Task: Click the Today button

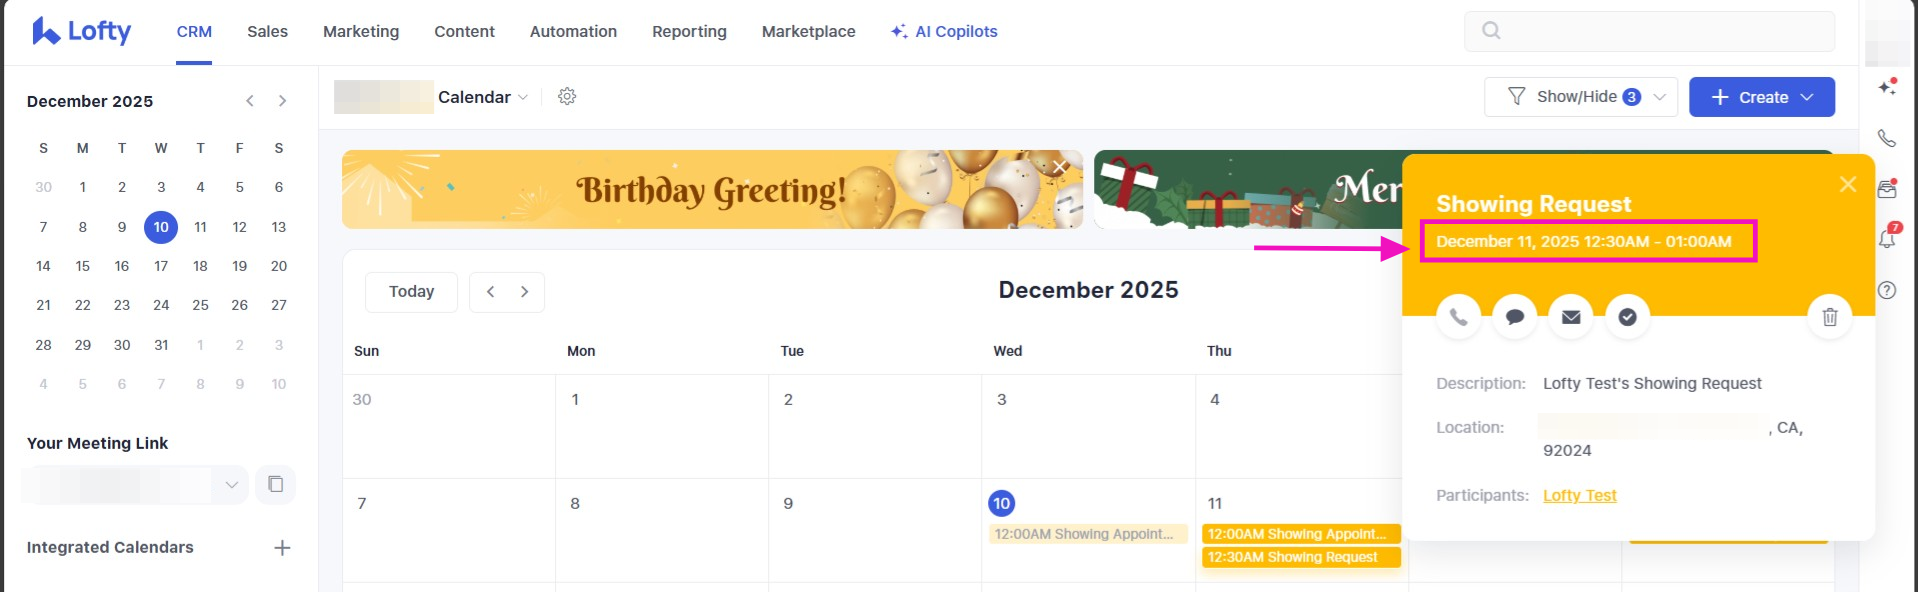Action: click(x=411, y=292)
